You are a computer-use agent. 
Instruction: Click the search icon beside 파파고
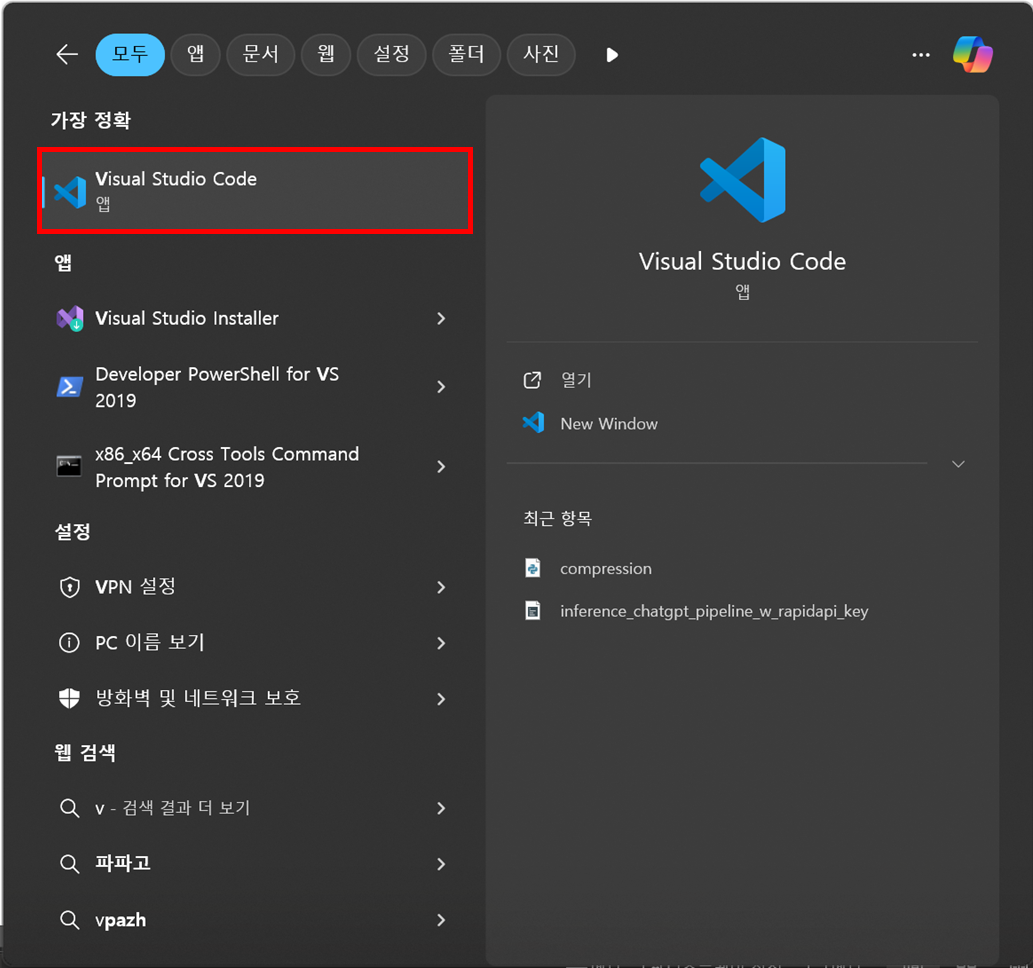tap(69, 864)
